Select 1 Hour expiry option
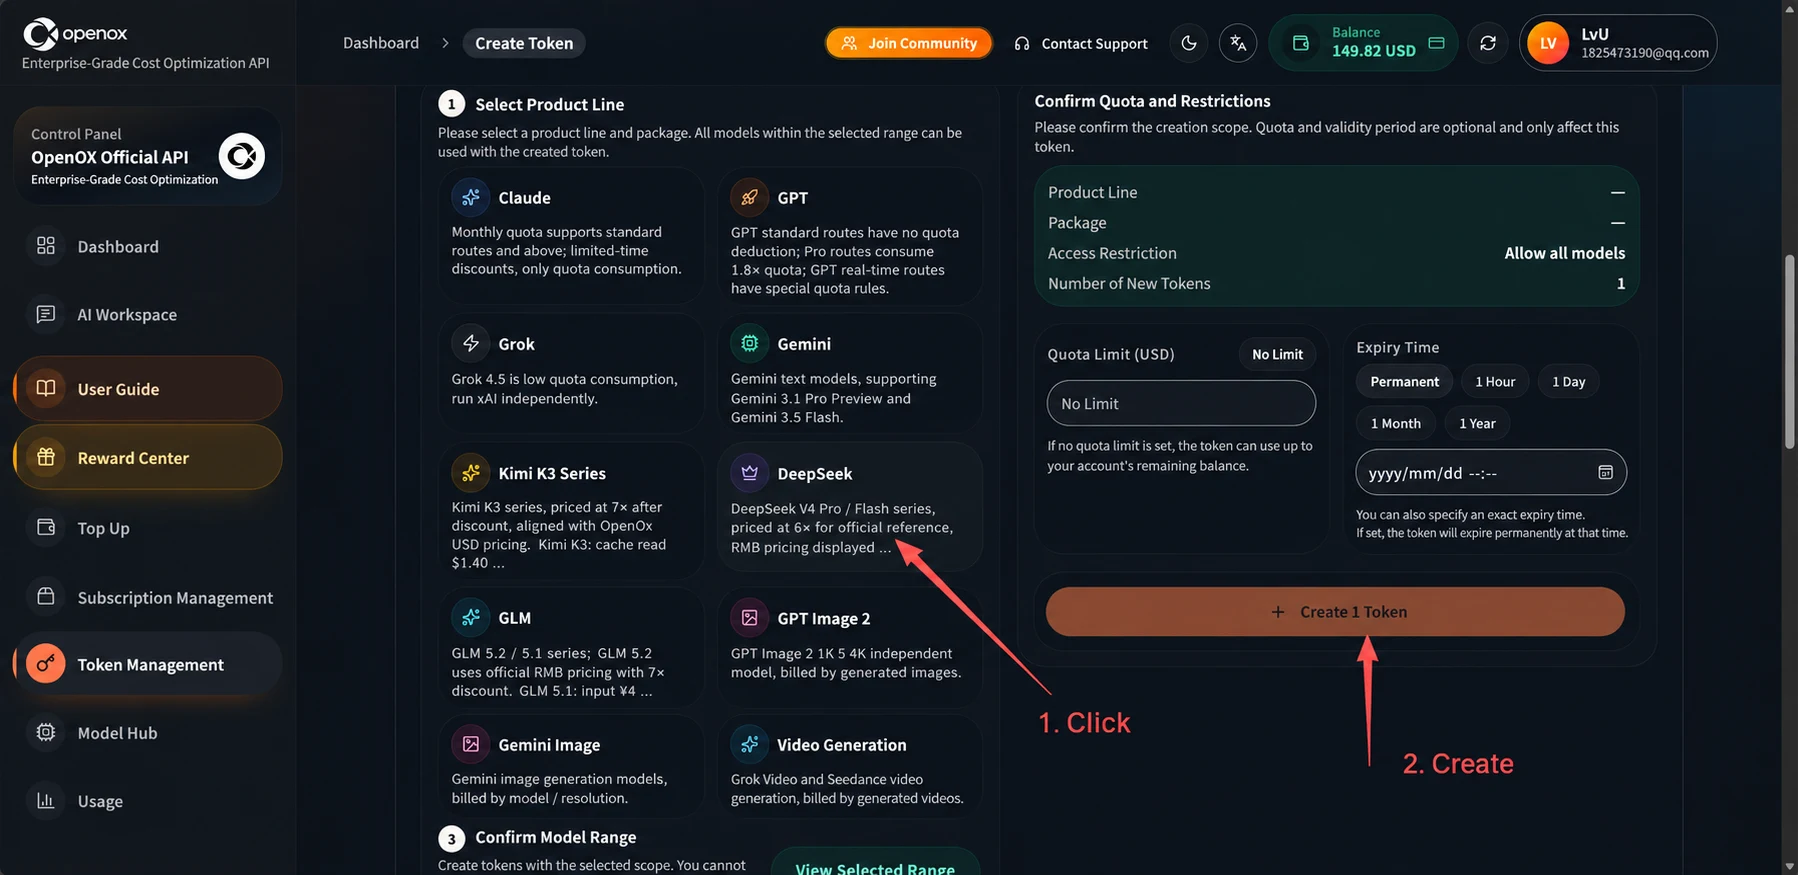Screen dimensions: 1798x875 [1495, 381]
